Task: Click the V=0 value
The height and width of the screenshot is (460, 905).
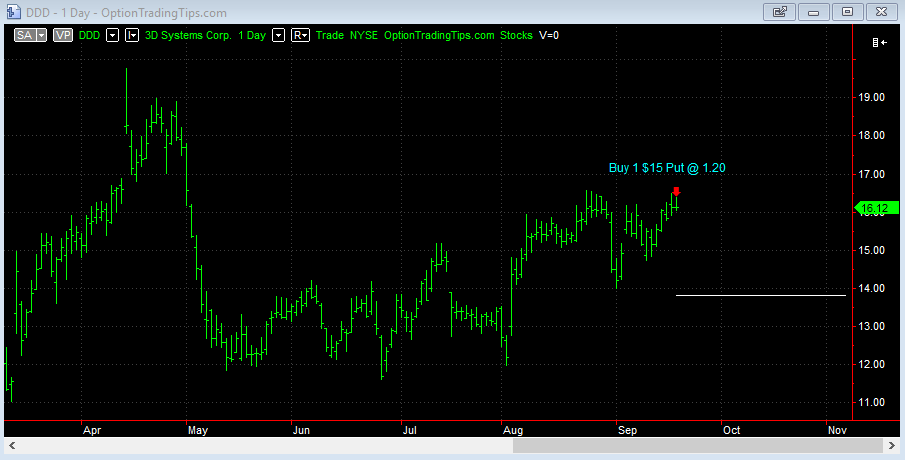Action: (549, 35)
